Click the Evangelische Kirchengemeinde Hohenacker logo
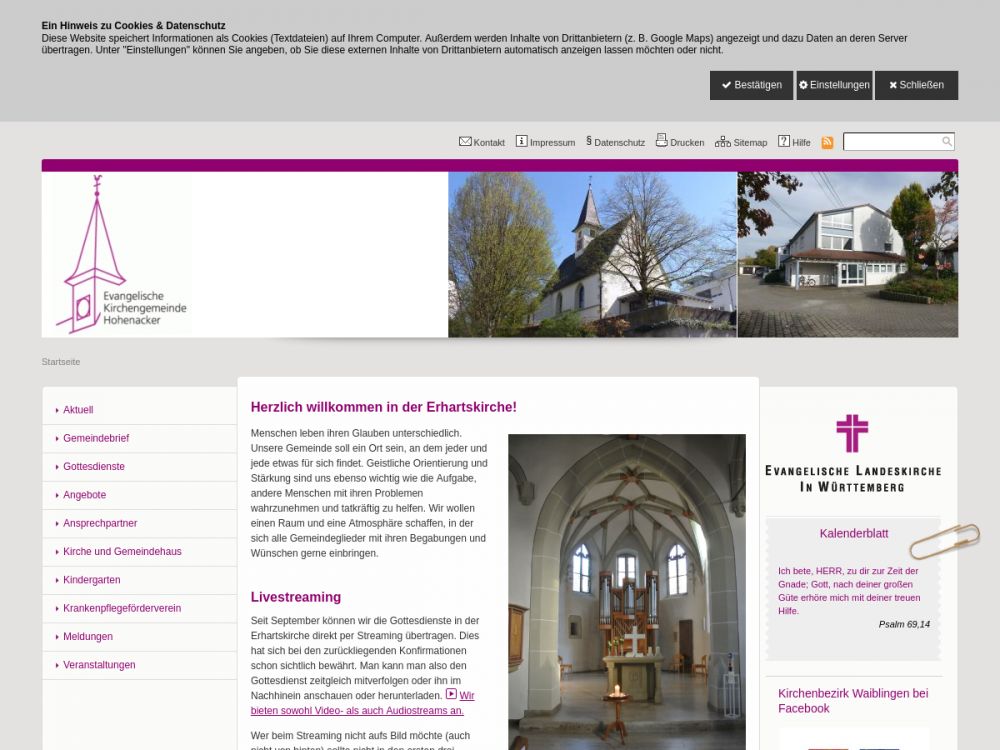This screenshot has height=750, width=1000. tap(120, 256)
